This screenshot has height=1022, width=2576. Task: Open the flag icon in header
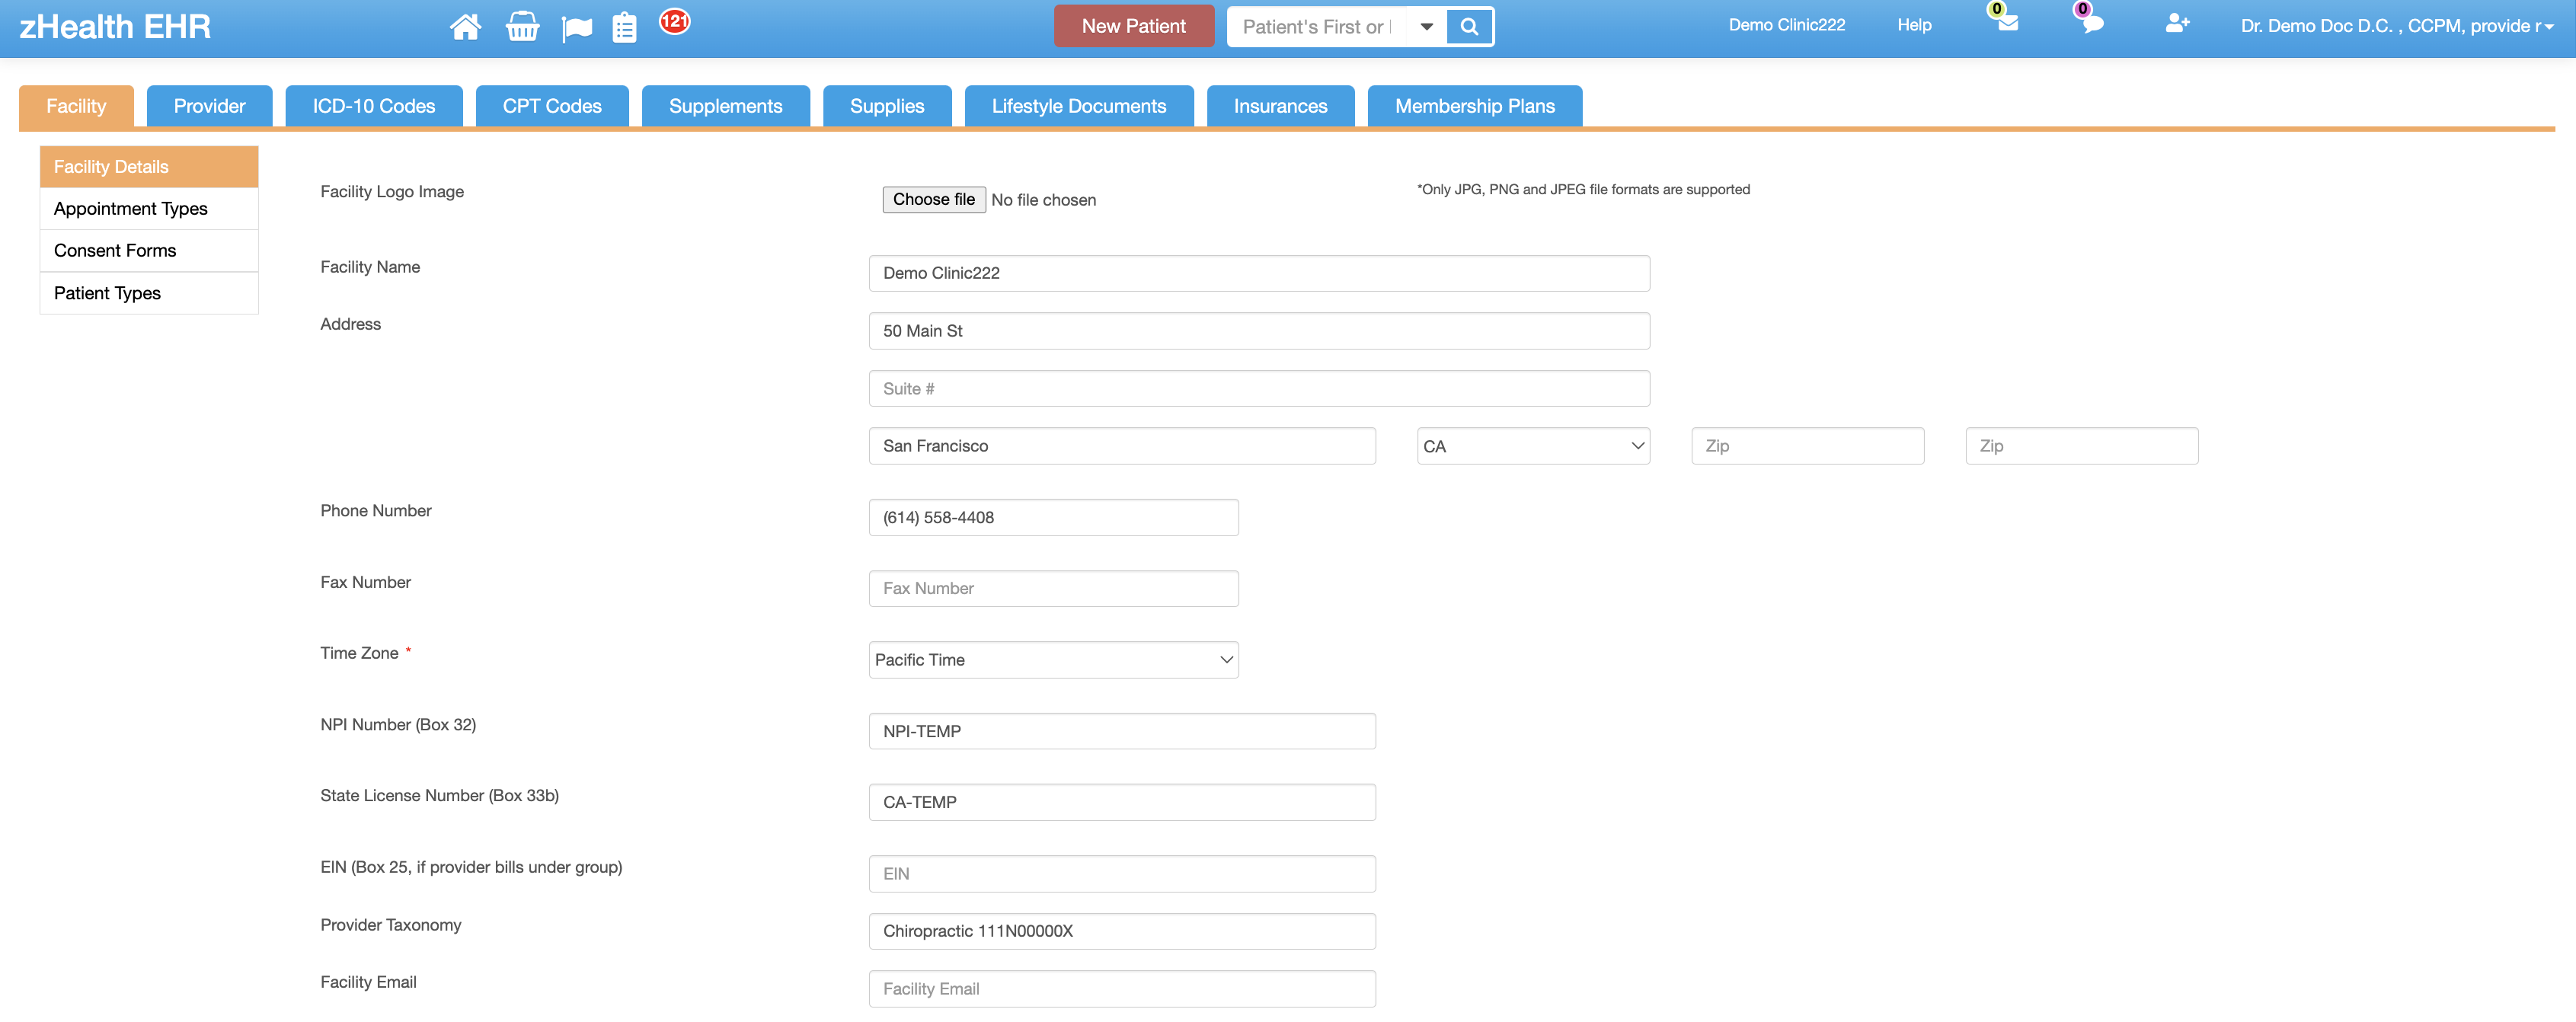pyautogui.click(x=577, y=28)
